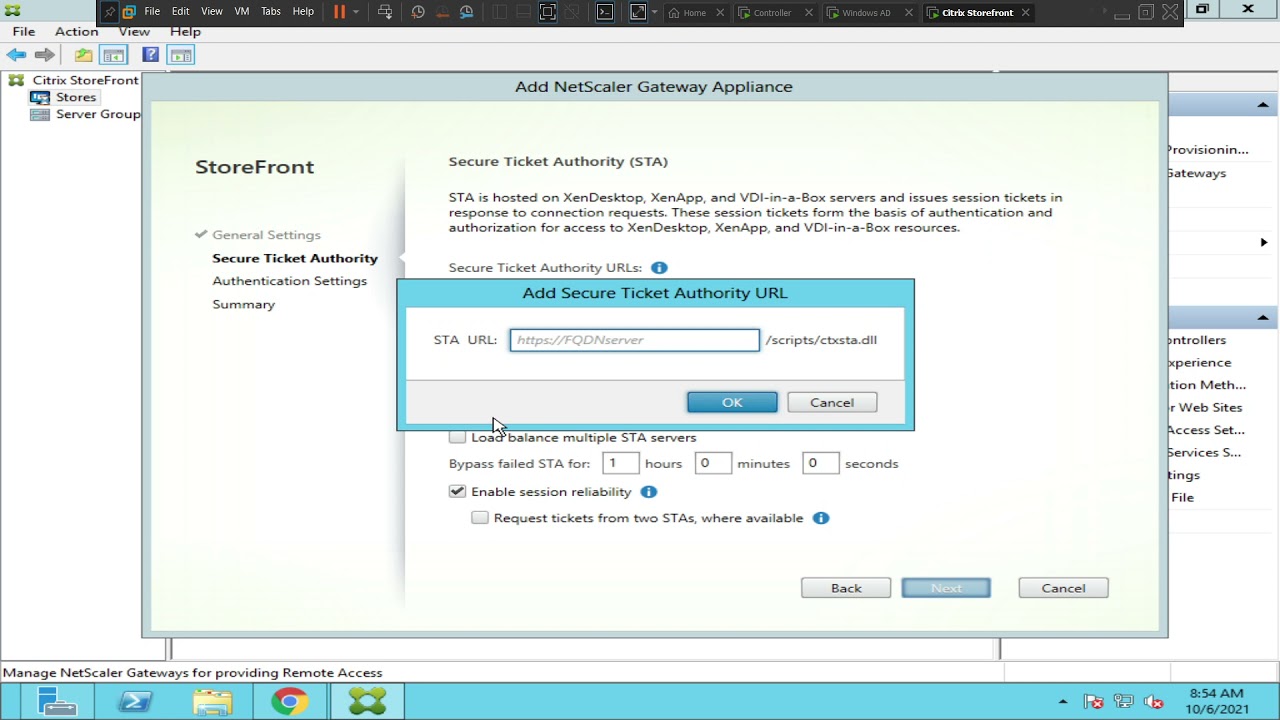Uncheck Enable session reliability
The width and height of the screenshot is (1280, 720).
coord(457,492)
